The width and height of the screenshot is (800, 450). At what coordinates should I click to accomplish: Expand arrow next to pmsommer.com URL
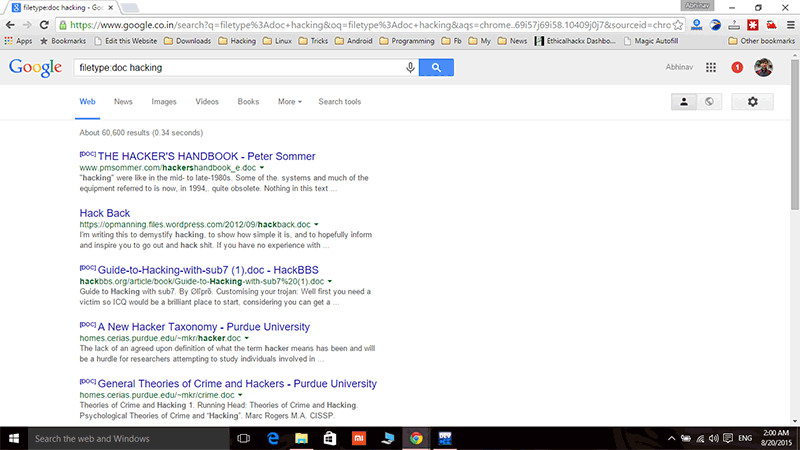(x=261, y=169)
